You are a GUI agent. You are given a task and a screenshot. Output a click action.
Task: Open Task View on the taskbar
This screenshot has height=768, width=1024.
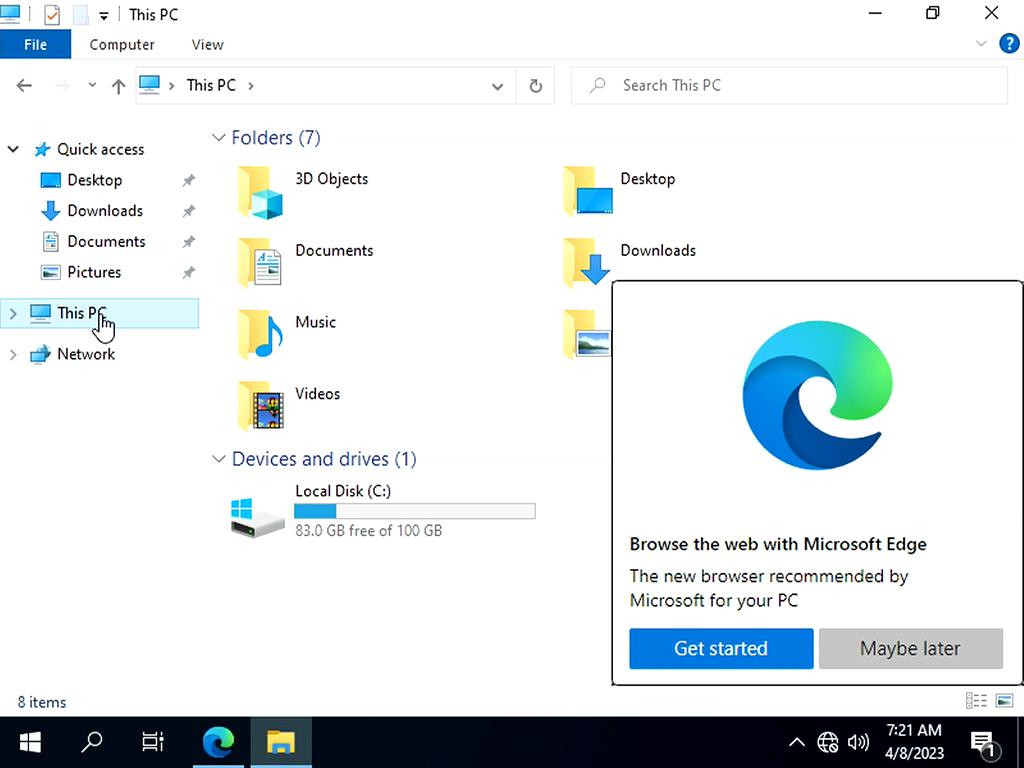153,742
